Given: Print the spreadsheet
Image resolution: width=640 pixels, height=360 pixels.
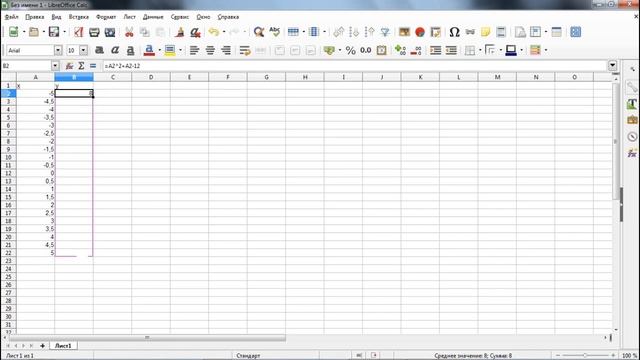Looking at the screenshot, I should click(94, 32).
